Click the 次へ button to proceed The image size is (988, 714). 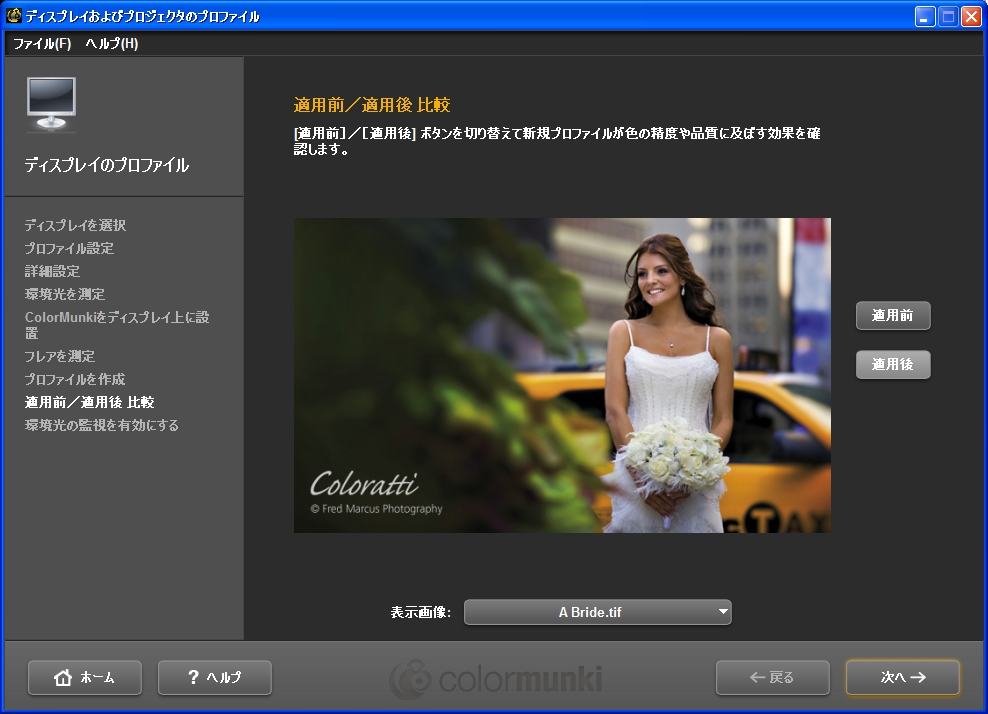pyautogui.click(x=902, y=677)
